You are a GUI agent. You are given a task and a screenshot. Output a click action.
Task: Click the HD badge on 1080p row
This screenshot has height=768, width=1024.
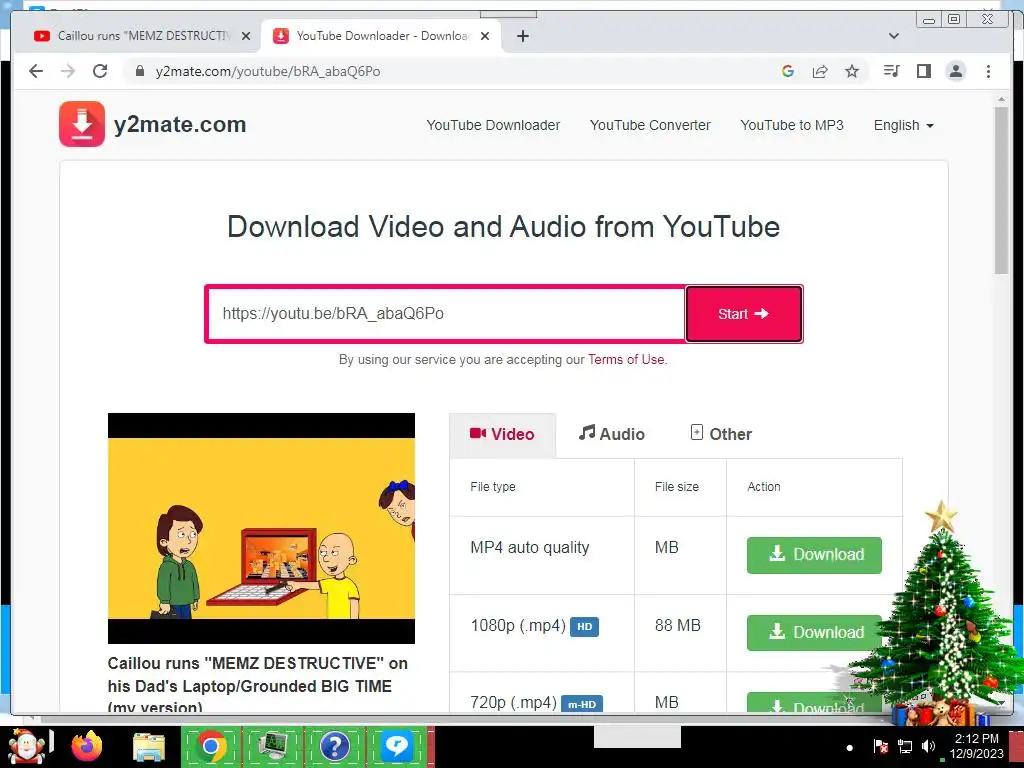click(x=584, y=627)
